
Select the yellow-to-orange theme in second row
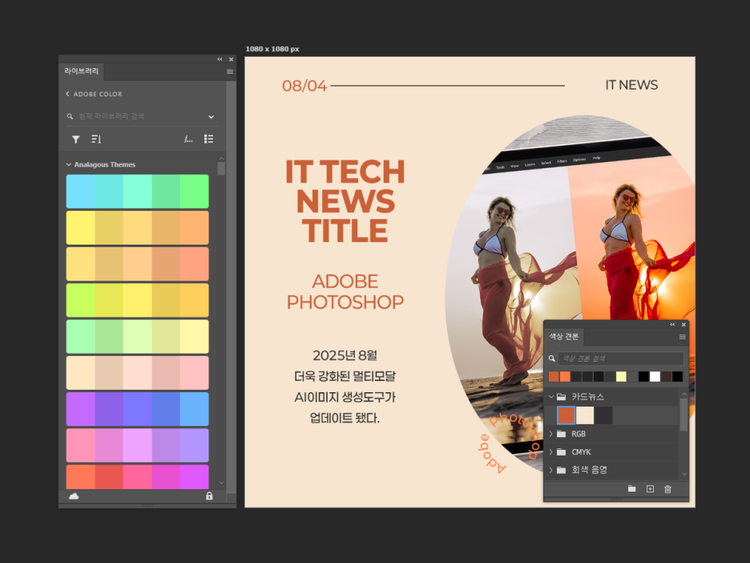137,228
